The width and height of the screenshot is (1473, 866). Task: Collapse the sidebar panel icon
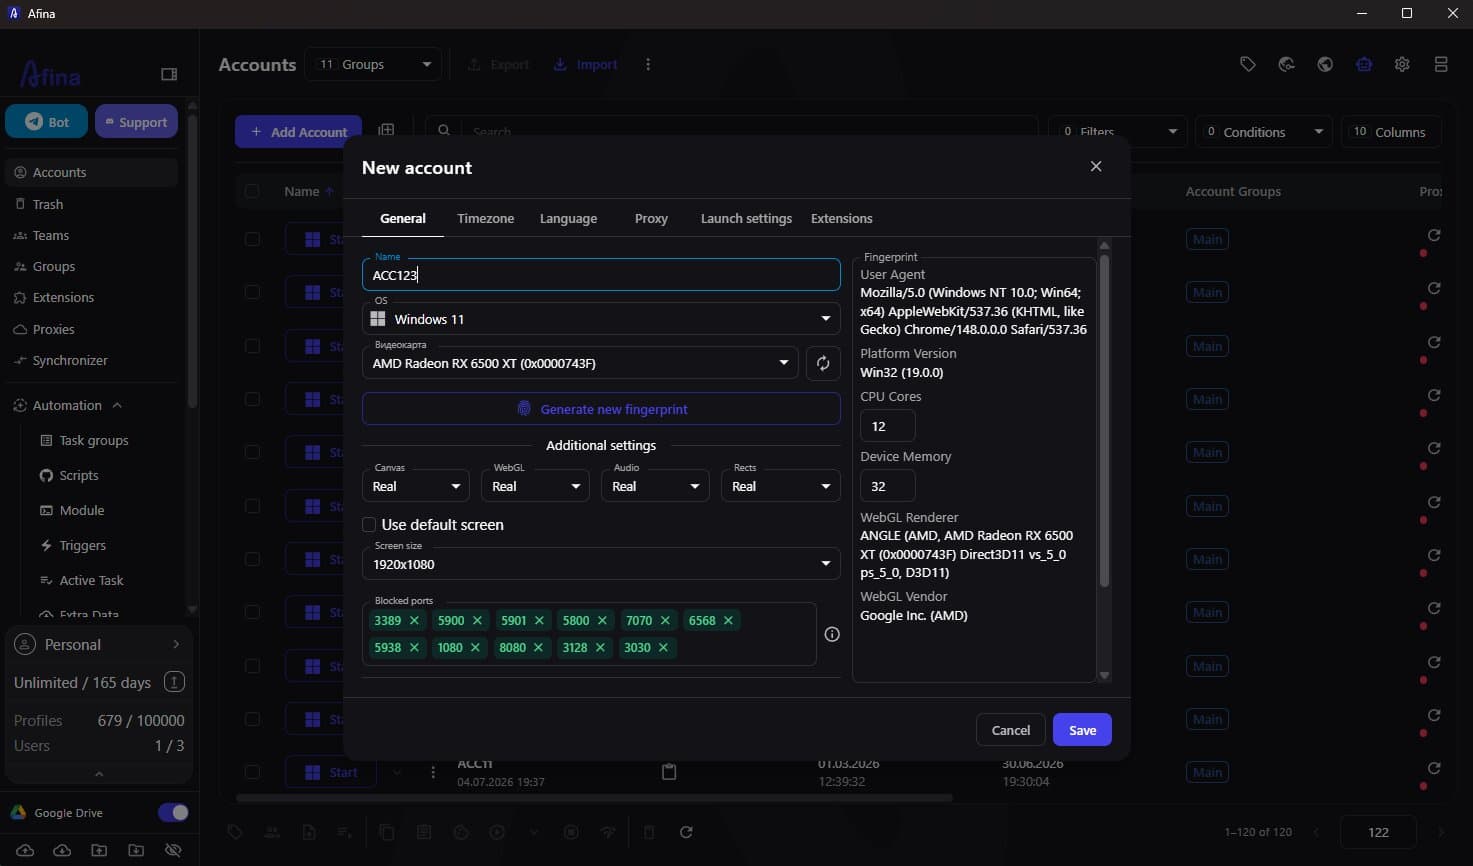point(169,74)
